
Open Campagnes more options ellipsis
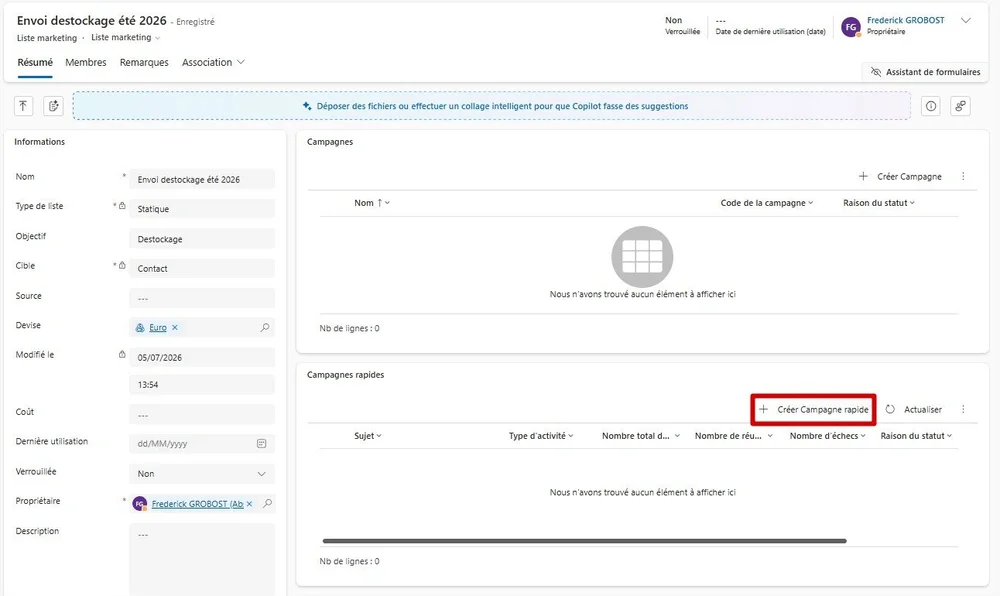coord(963,177)
